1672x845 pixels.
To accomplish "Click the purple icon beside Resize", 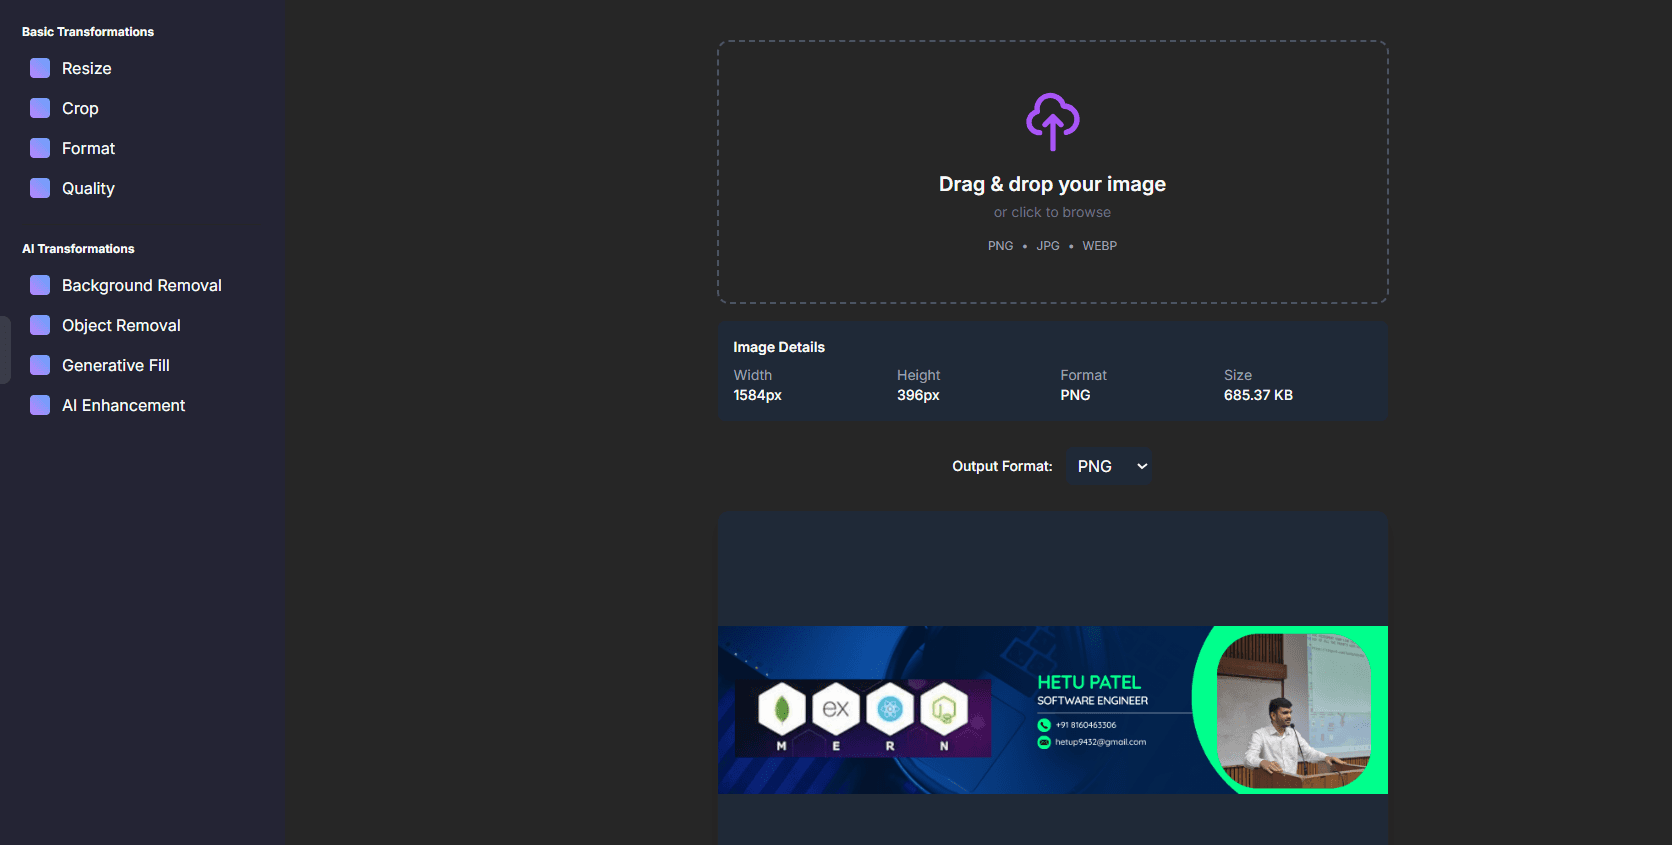I will click(x=40, y=68).
